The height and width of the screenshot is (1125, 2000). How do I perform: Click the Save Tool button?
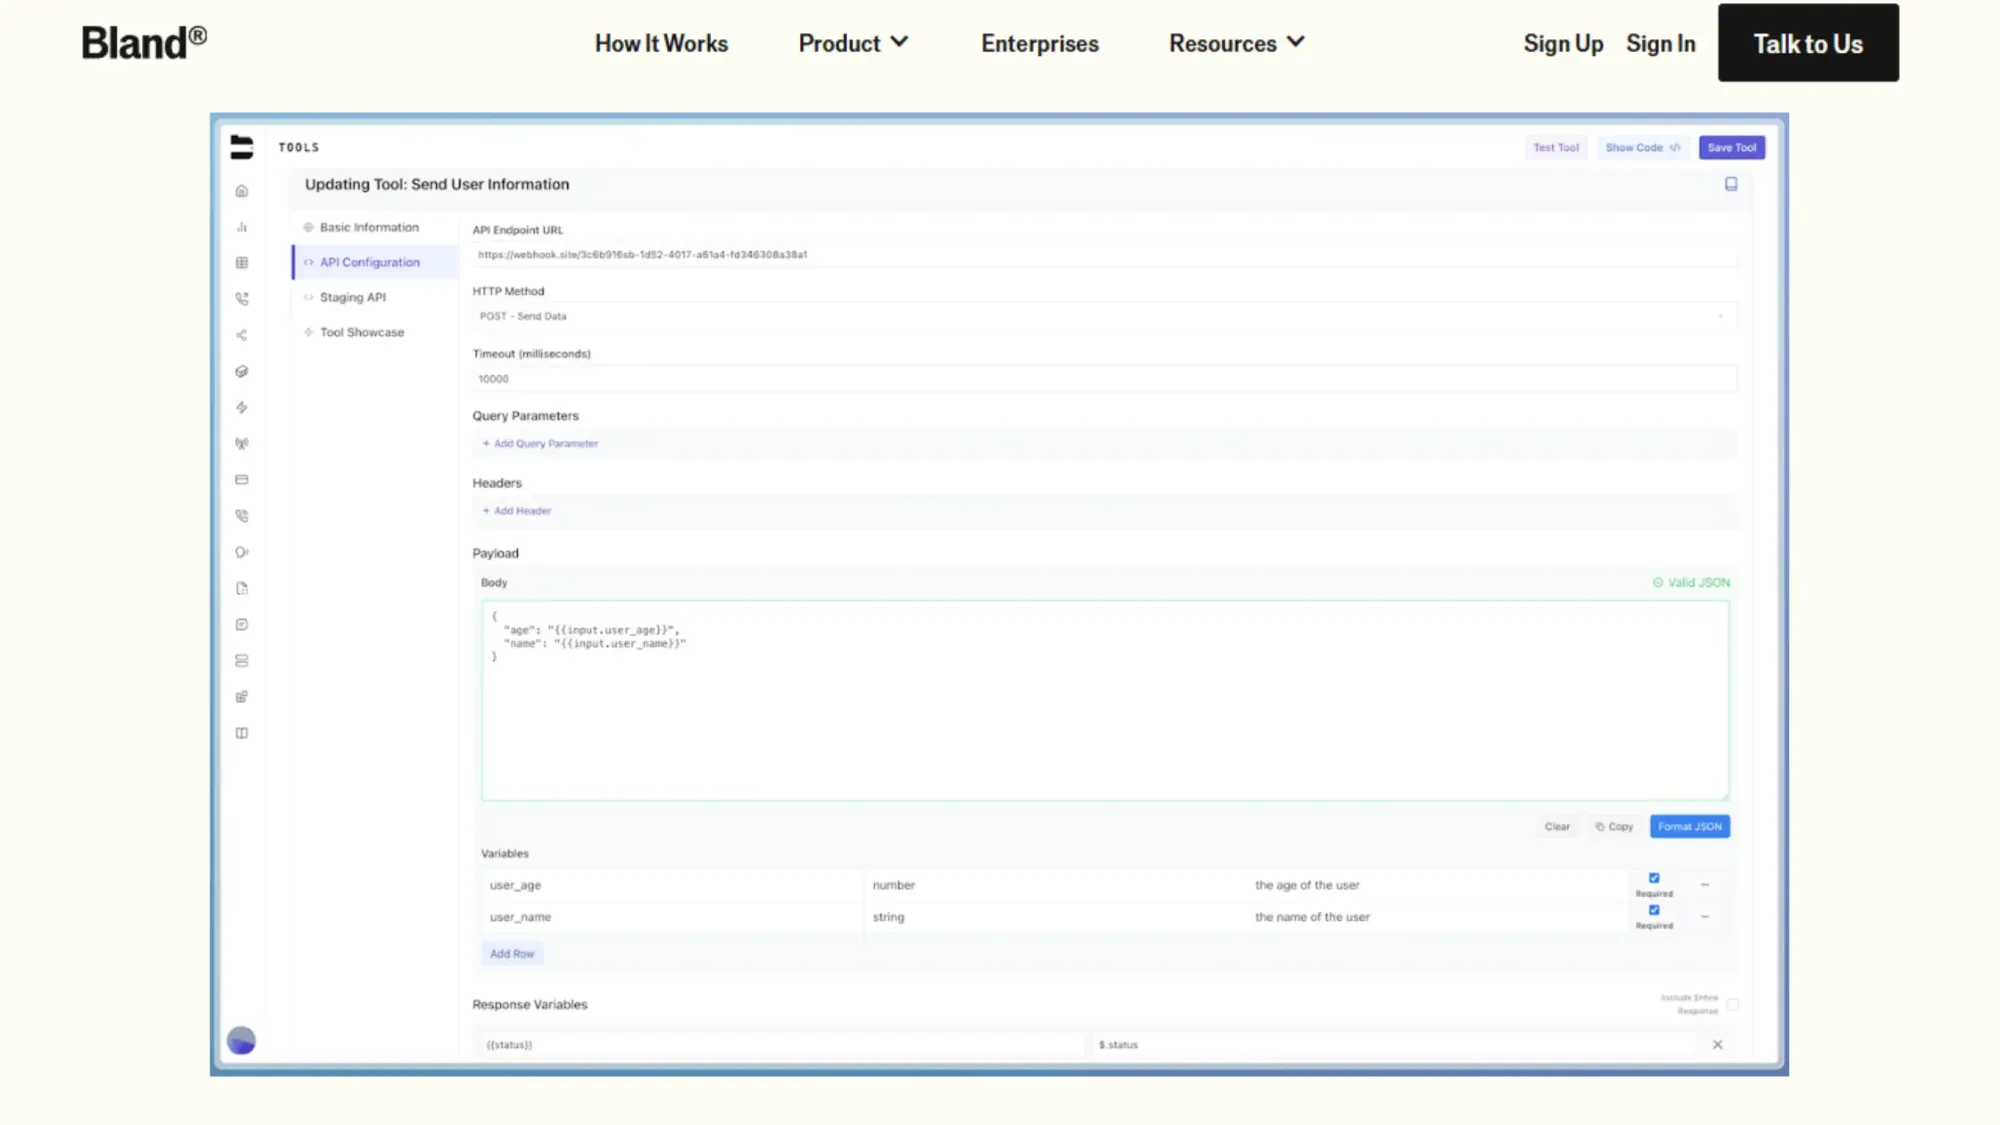coord(1731,147)
